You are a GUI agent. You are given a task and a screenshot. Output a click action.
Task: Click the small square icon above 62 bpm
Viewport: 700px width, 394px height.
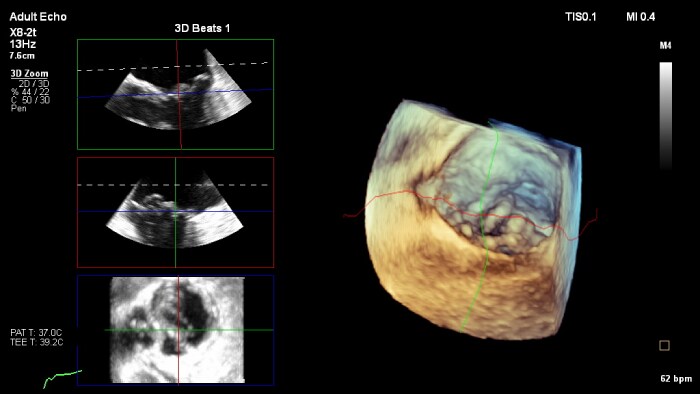coord(664,345)
